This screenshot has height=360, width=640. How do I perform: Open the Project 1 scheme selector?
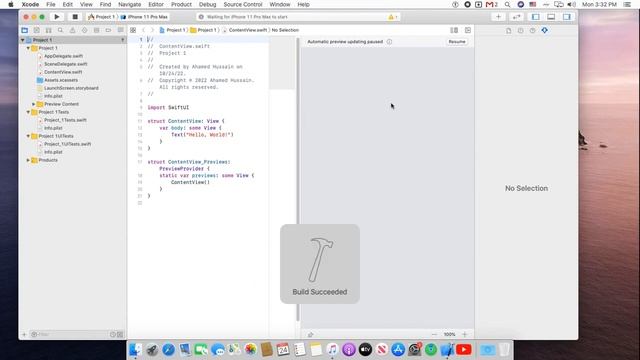(x=102, y=17)
